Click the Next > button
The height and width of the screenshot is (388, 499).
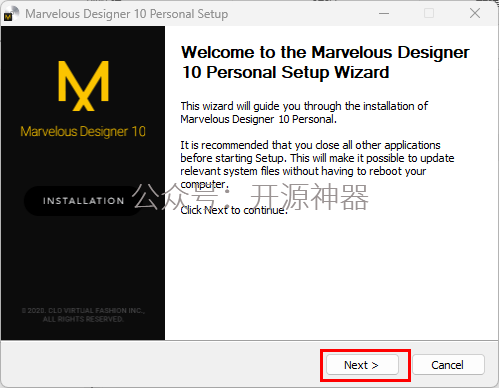click(x=362, y=365)
